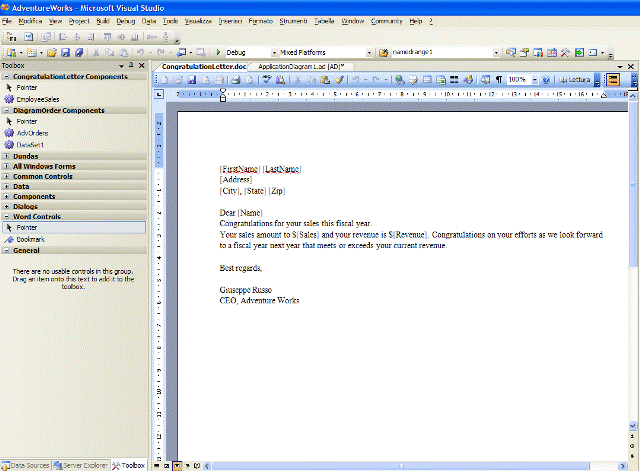Click the Insert Hyperlink globe icon

pyautogui.click(x=400, y=80)
